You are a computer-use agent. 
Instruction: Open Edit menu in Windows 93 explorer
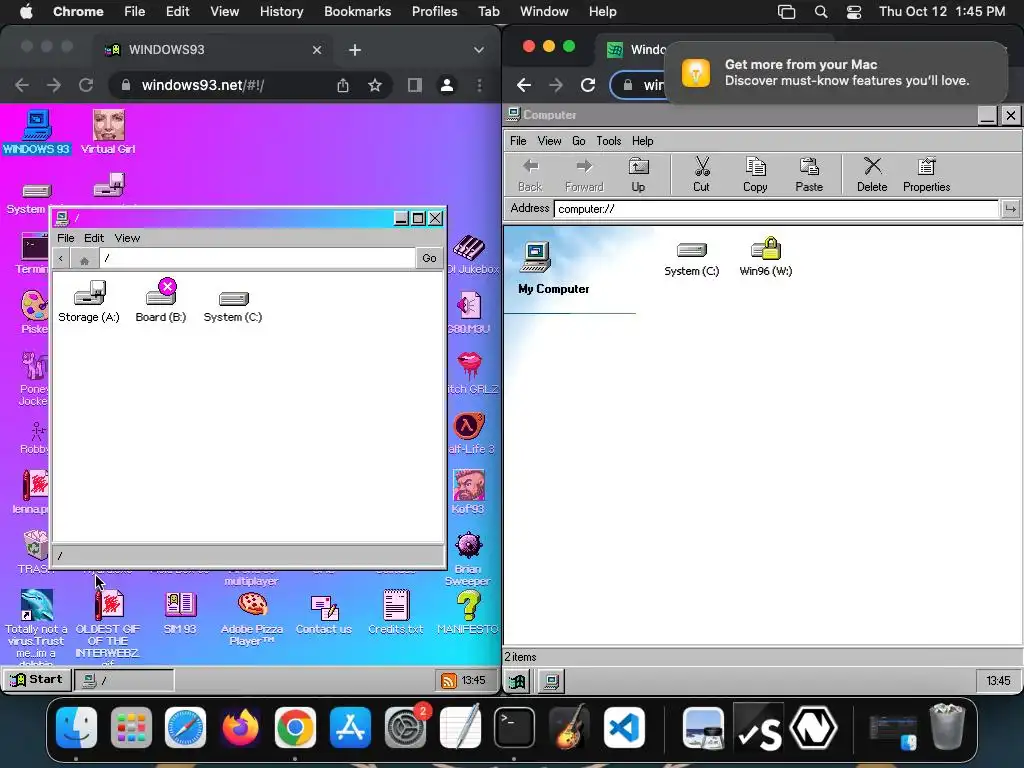(94, 238)
